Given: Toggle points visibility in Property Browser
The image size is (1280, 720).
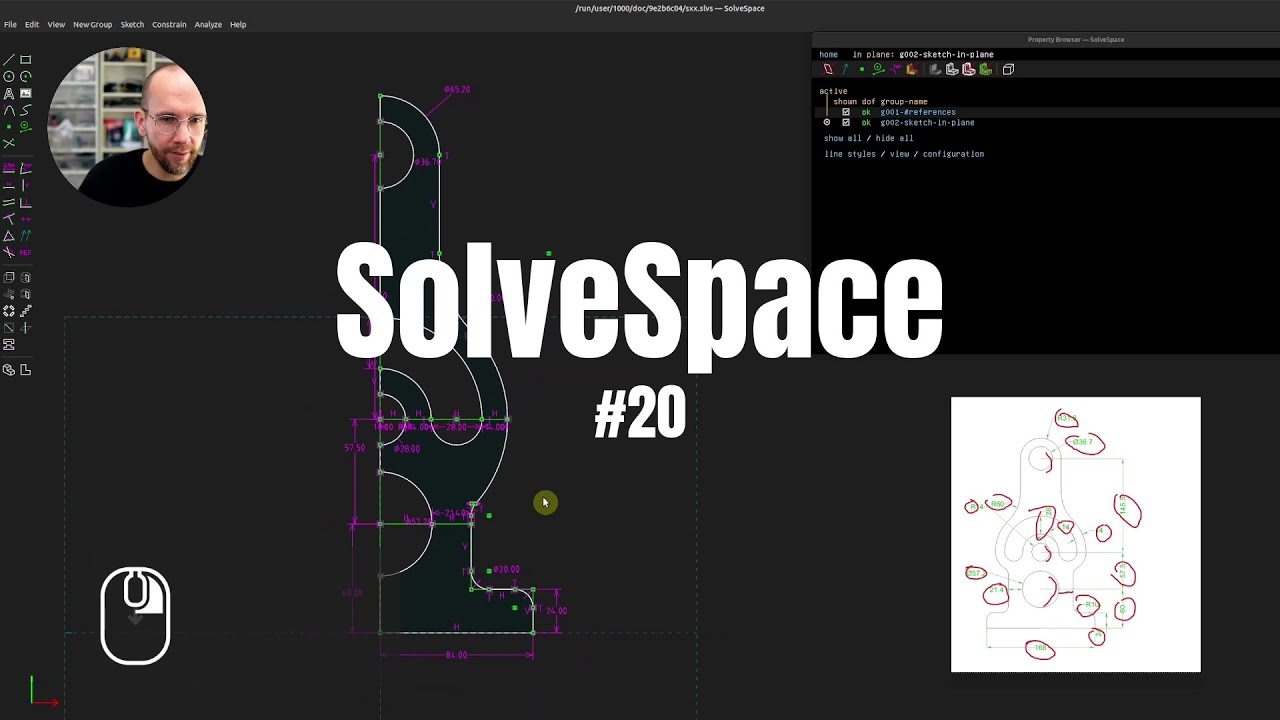Looking at the screenshot, I should coord(862,69).
